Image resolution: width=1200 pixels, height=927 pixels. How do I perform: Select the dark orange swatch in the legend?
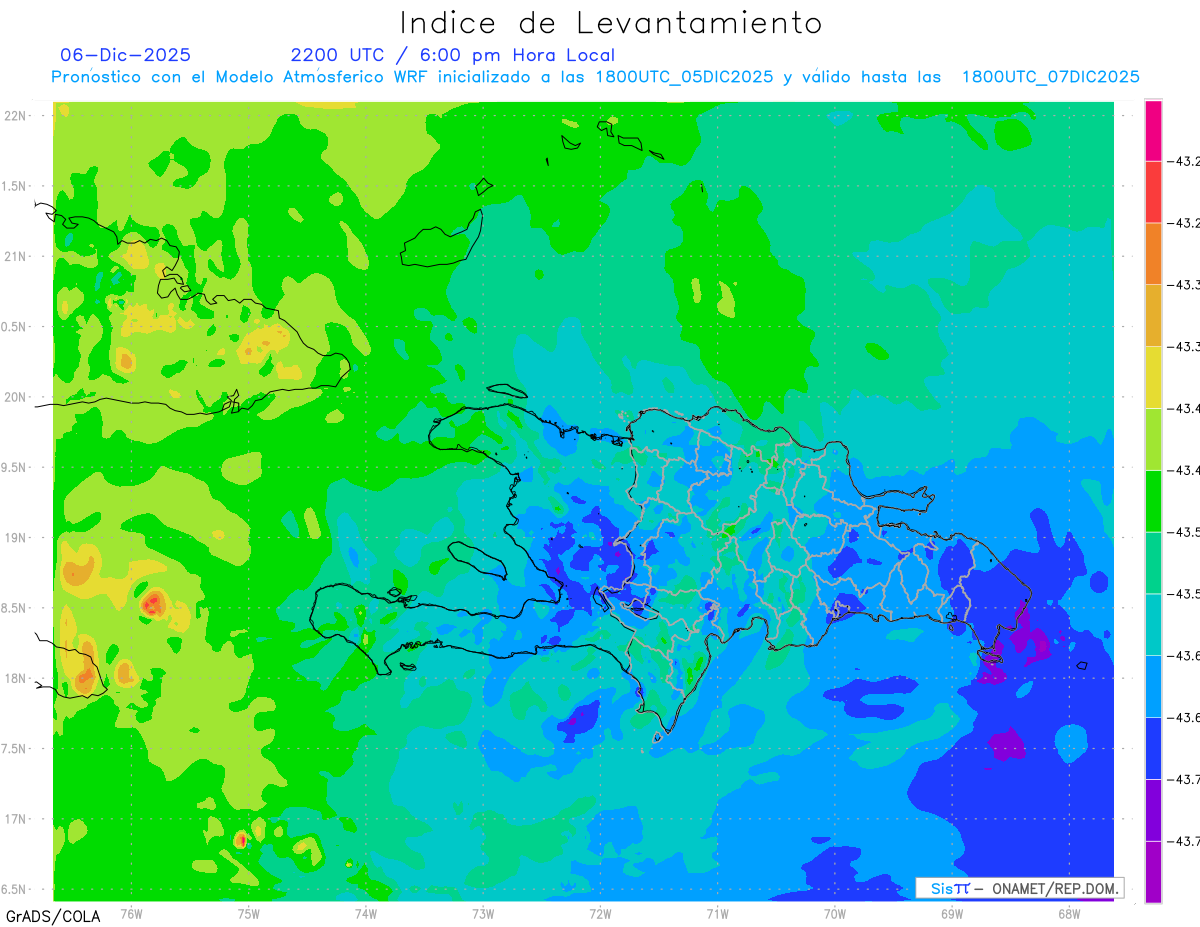coord(1153,254)
